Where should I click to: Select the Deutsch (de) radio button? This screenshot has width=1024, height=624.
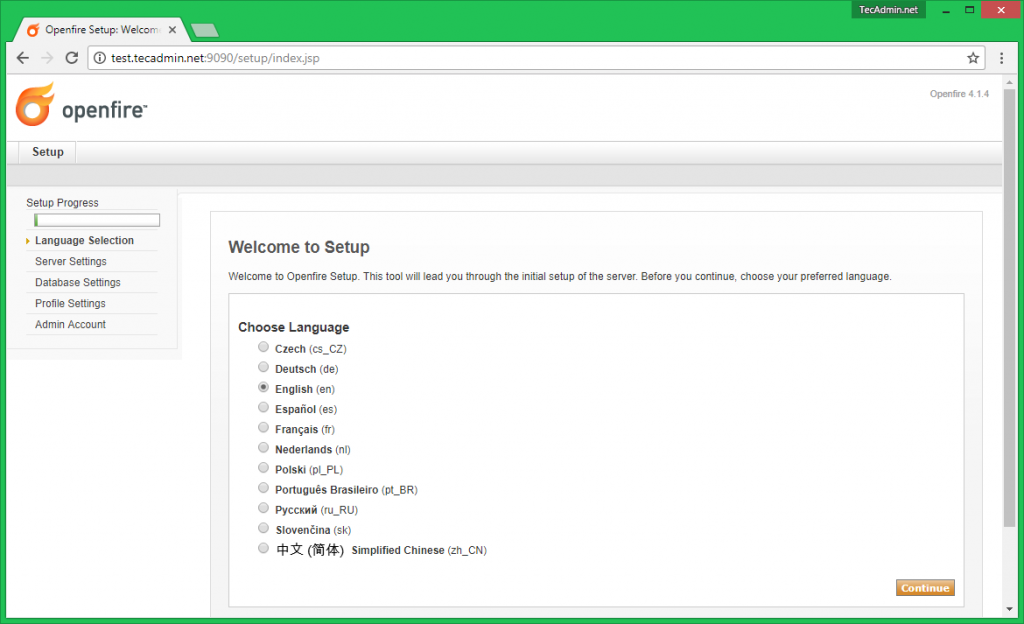point(263,368)
